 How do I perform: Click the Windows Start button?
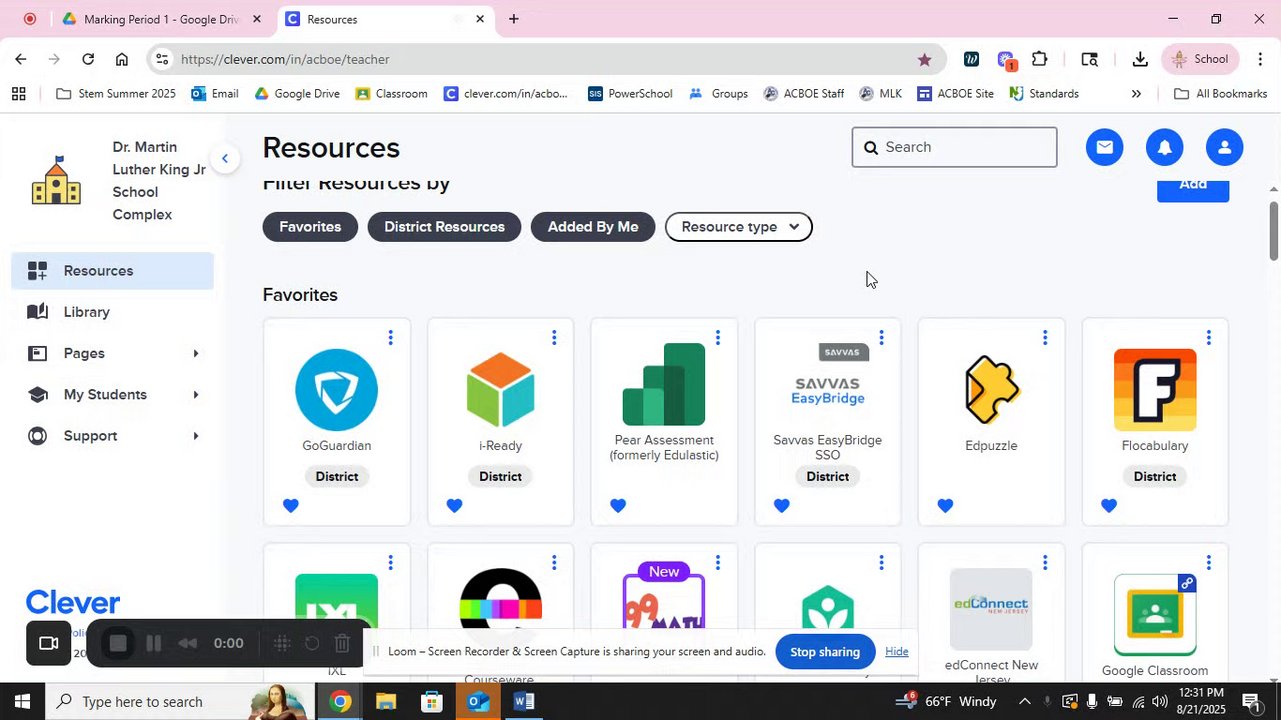[22, 701]
